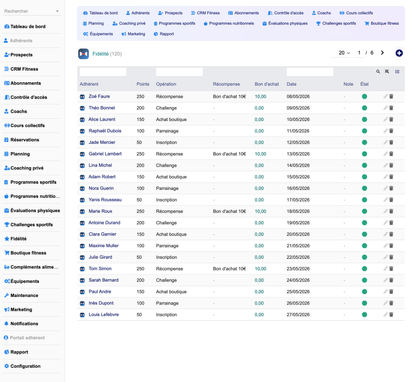Viewport: 416px width, 382px height.
Task: Click the clear filter icon in table header
Action: (x=387, y=72)
